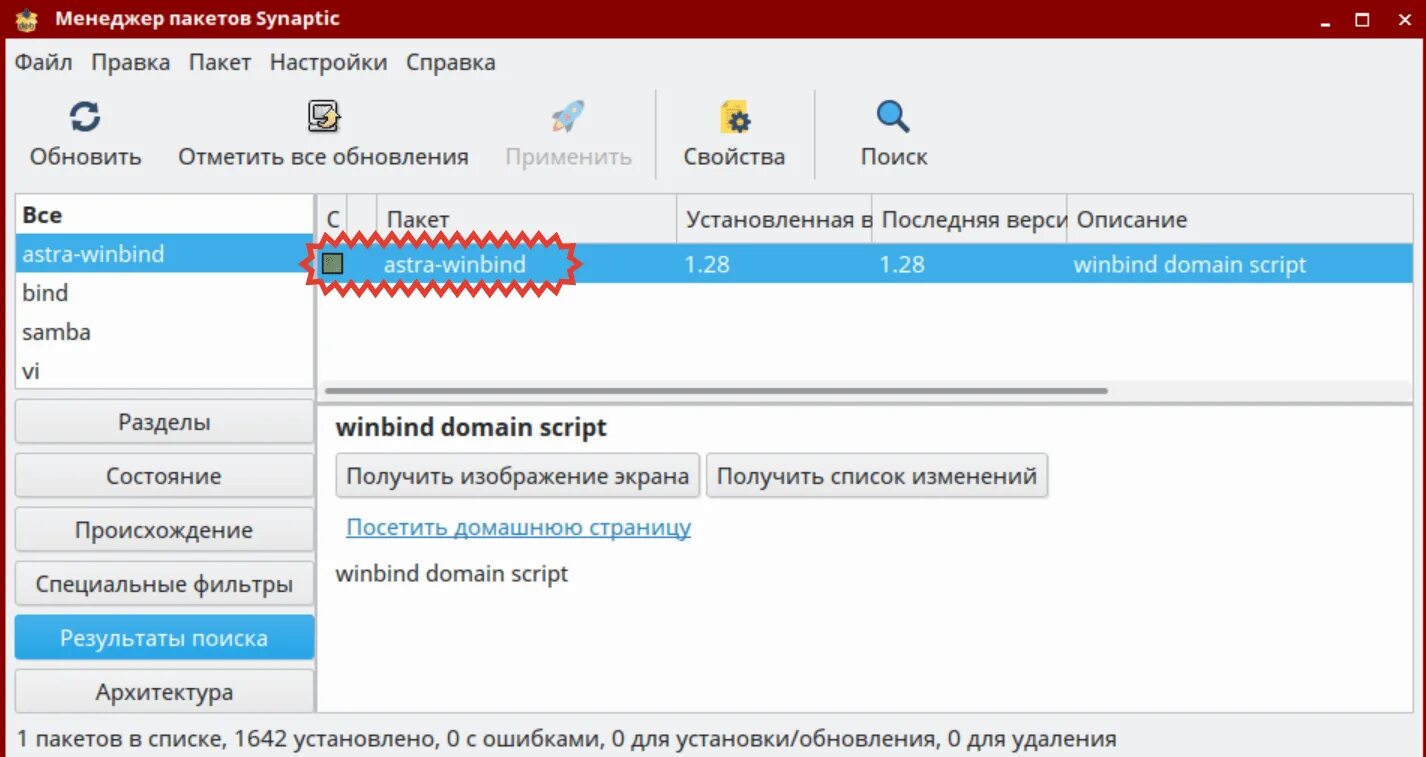Viewport: 1426px width, 757px height.
Task: Open the Правка menu
Action: coord(131,62)
